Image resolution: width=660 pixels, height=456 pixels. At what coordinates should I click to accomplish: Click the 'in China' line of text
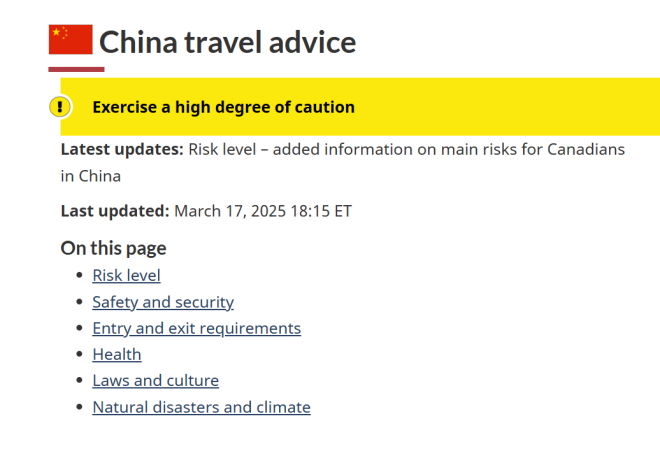point(90,176)
